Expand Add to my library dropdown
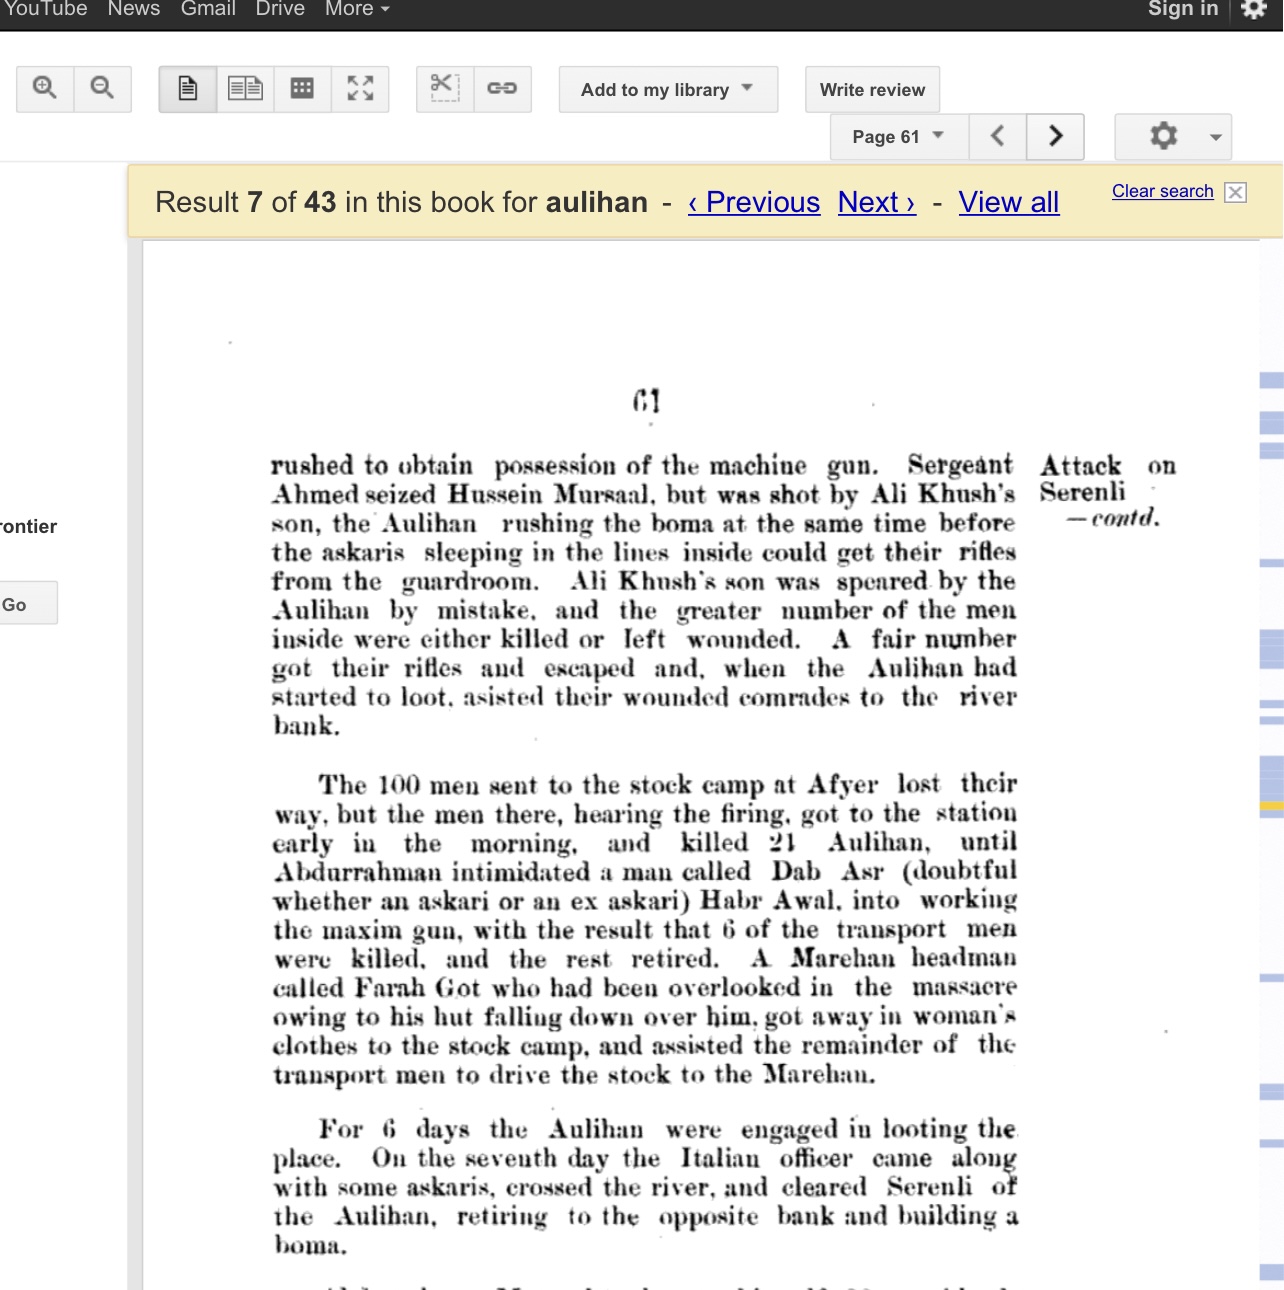The height and width of the screenshot is (1290, 1284). click(668, 89)
